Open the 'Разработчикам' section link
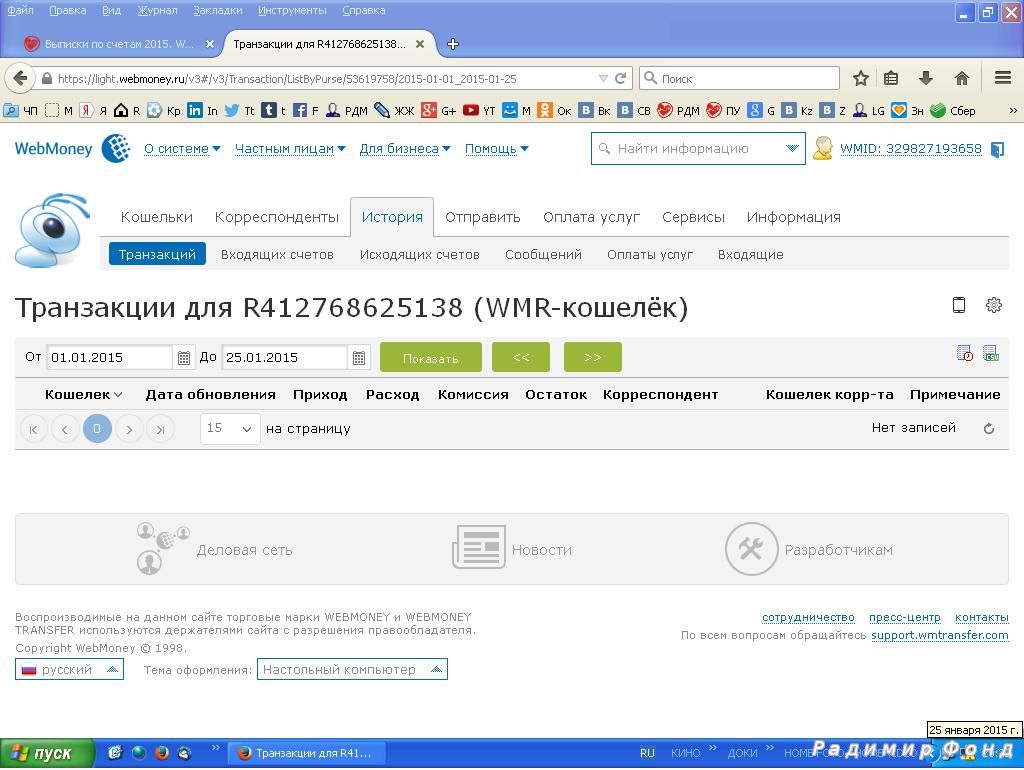 tap(809, 549)
